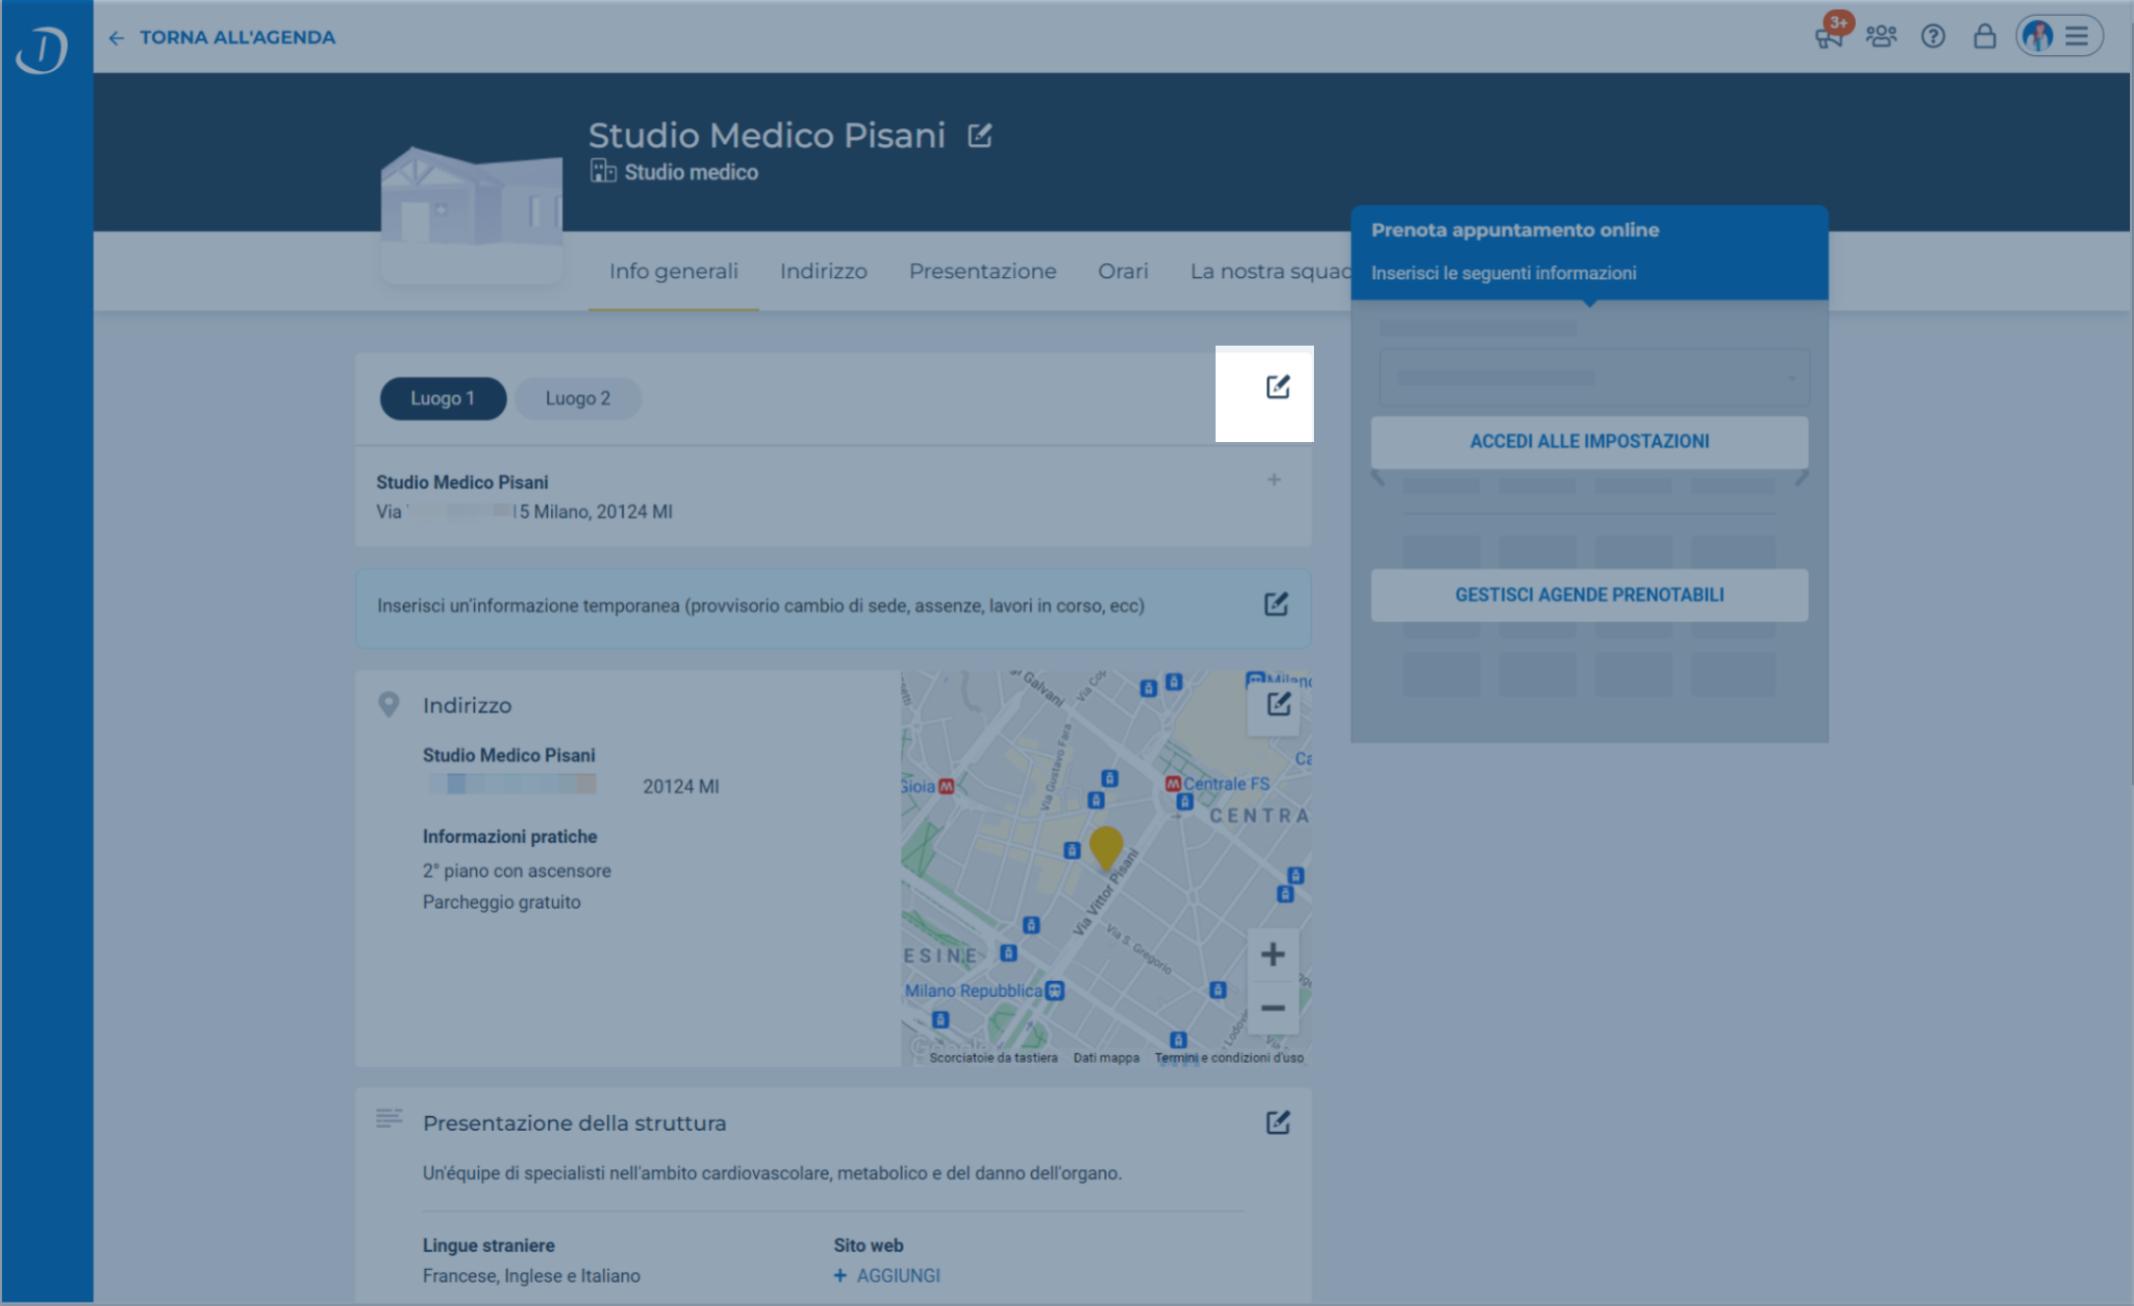Switch to the Luogo 2 pill

tap(578, 398)
